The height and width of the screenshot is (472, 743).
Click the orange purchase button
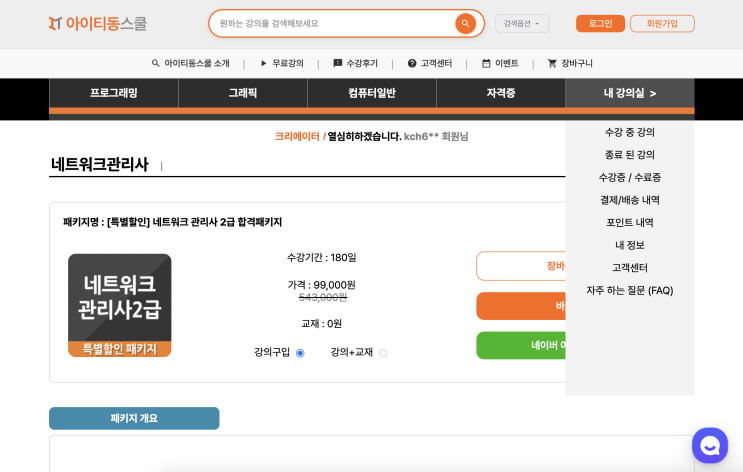tap(521, 306)
